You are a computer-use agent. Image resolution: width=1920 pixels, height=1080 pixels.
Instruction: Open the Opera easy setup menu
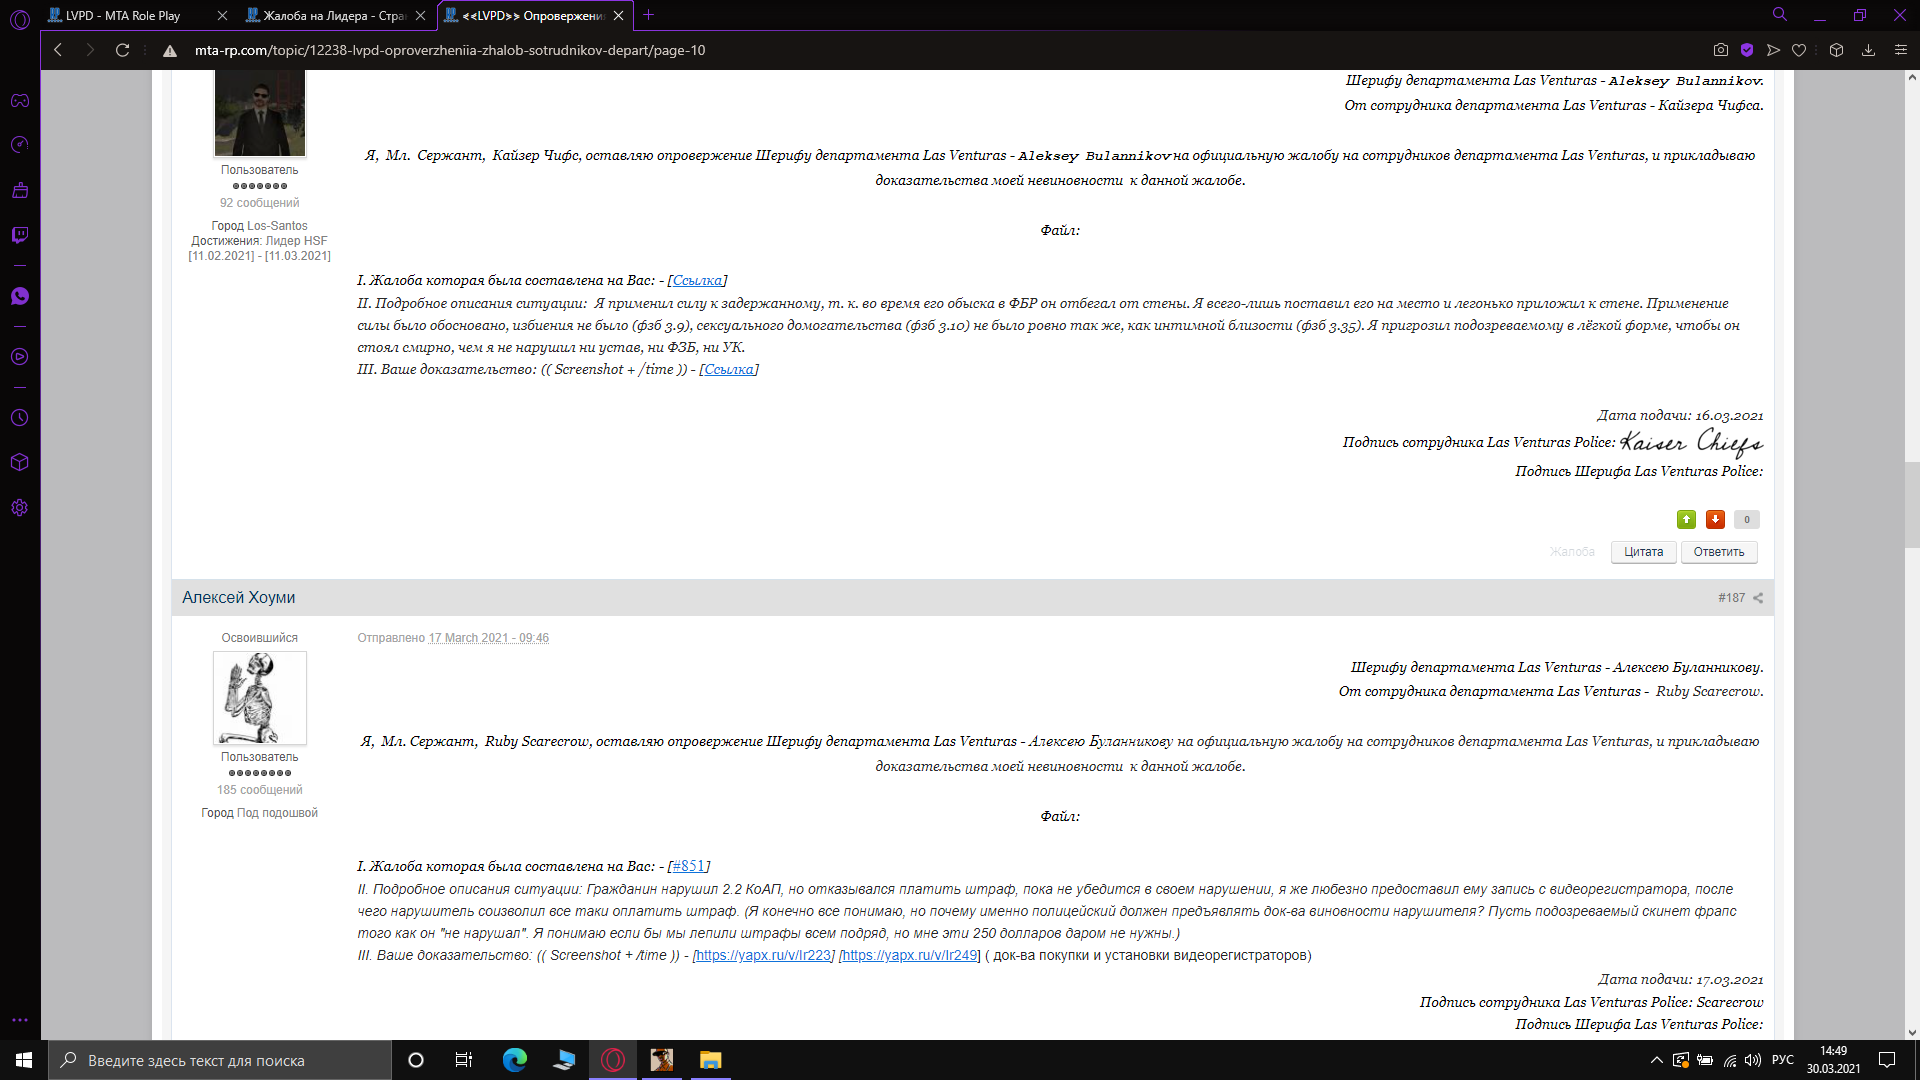[1901, 50]
